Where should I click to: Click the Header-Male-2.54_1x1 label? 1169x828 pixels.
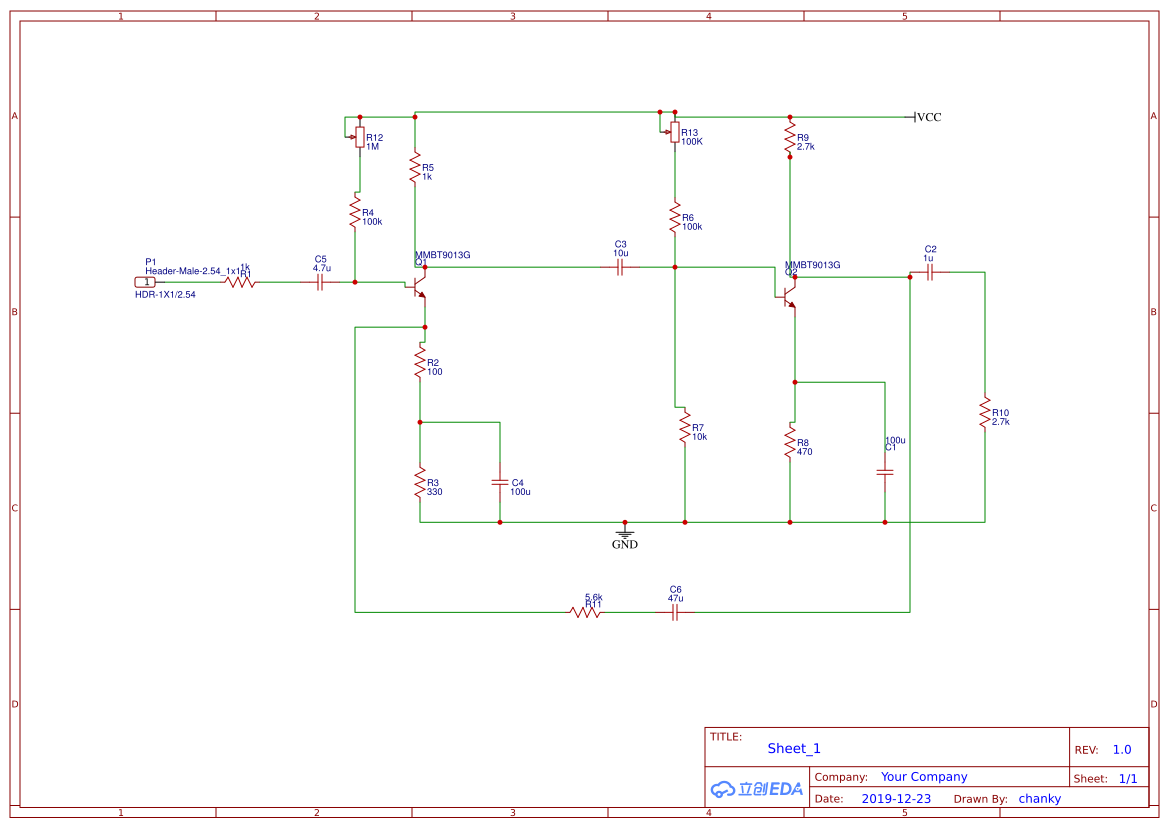tap(193, 271)
